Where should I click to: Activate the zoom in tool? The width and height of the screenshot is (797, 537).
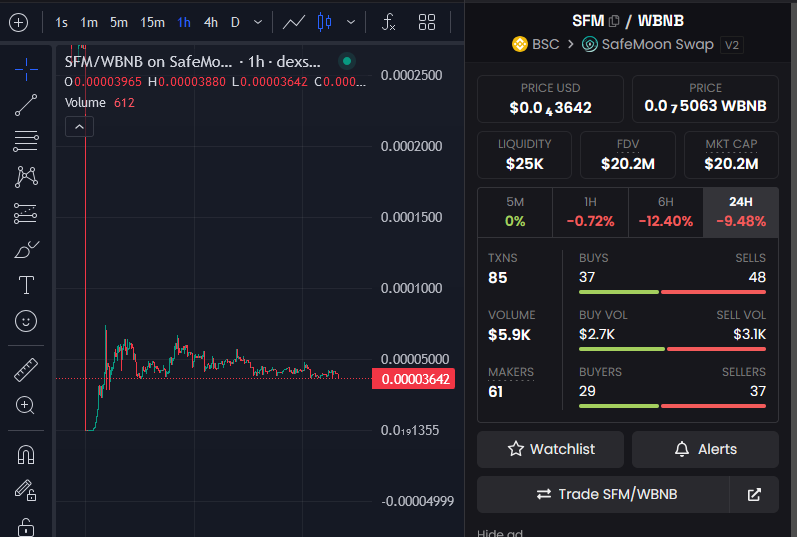[x=26, y=405]
